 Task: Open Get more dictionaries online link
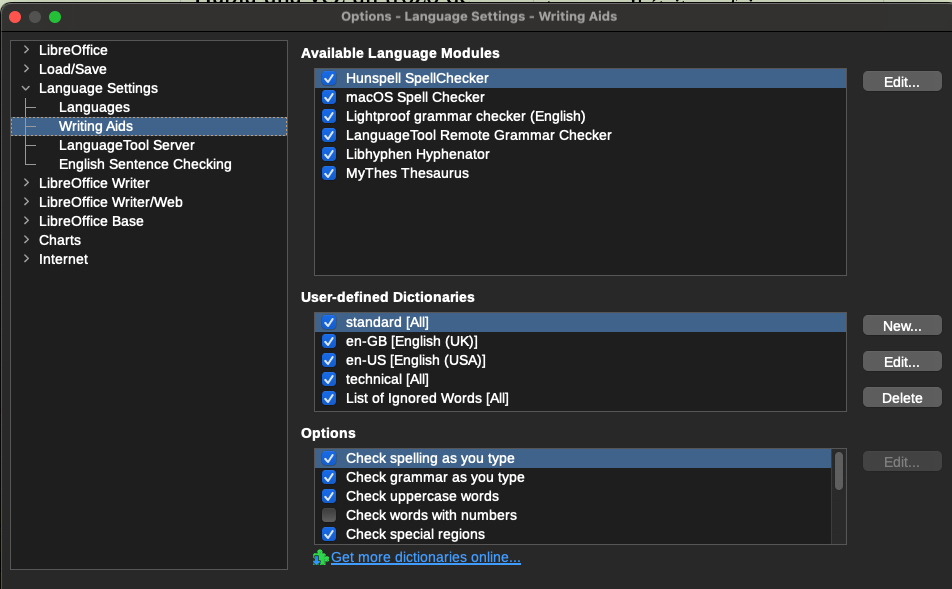point(426,557)
